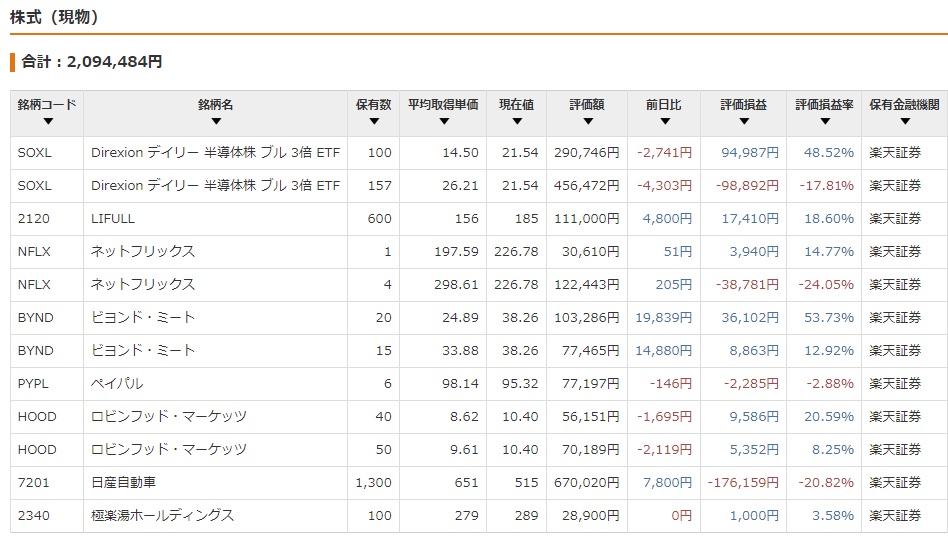
Task: Select the 19,839円 day change value
Action: click(x=663, y=318)
